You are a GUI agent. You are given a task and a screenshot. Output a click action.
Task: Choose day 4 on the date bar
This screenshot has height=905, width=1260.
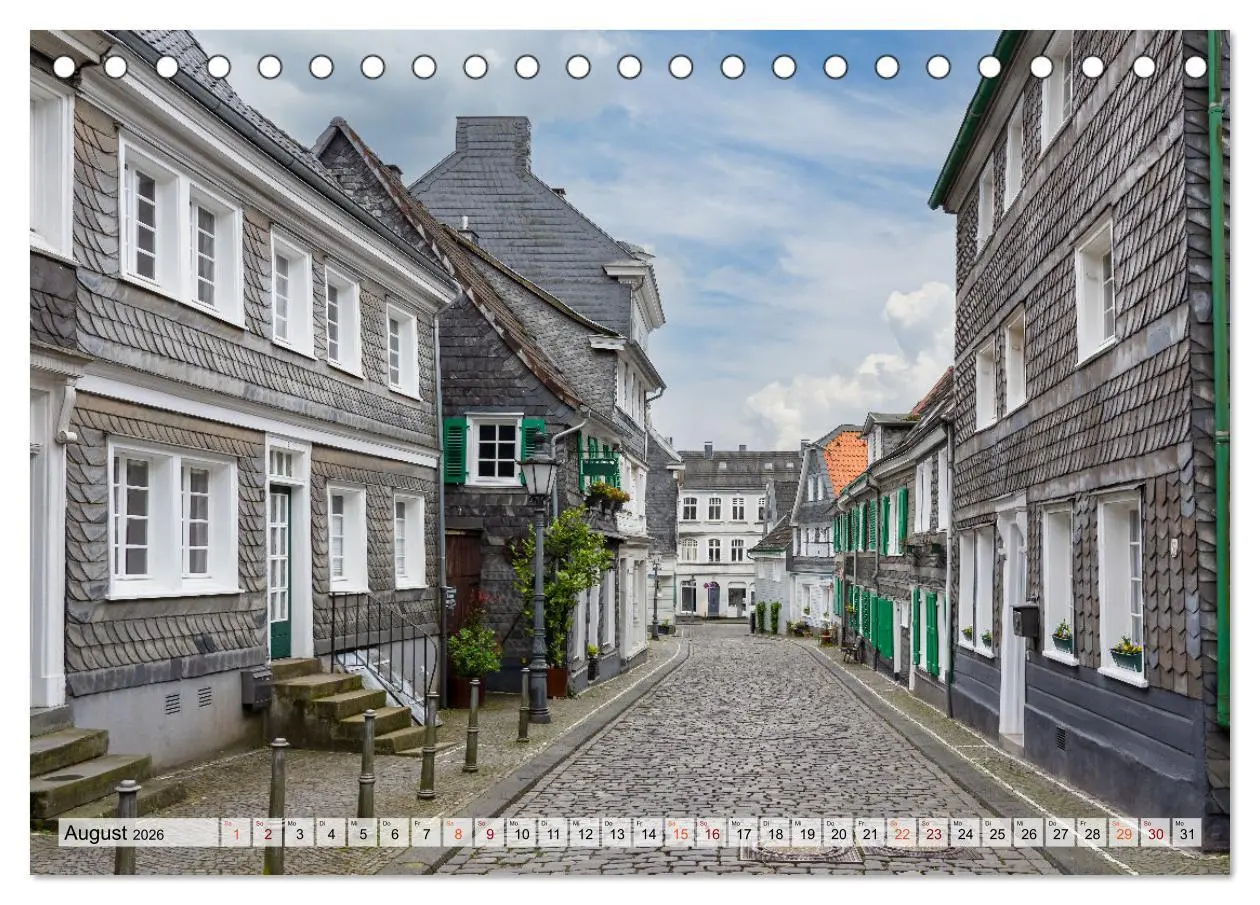coord(331,833)
